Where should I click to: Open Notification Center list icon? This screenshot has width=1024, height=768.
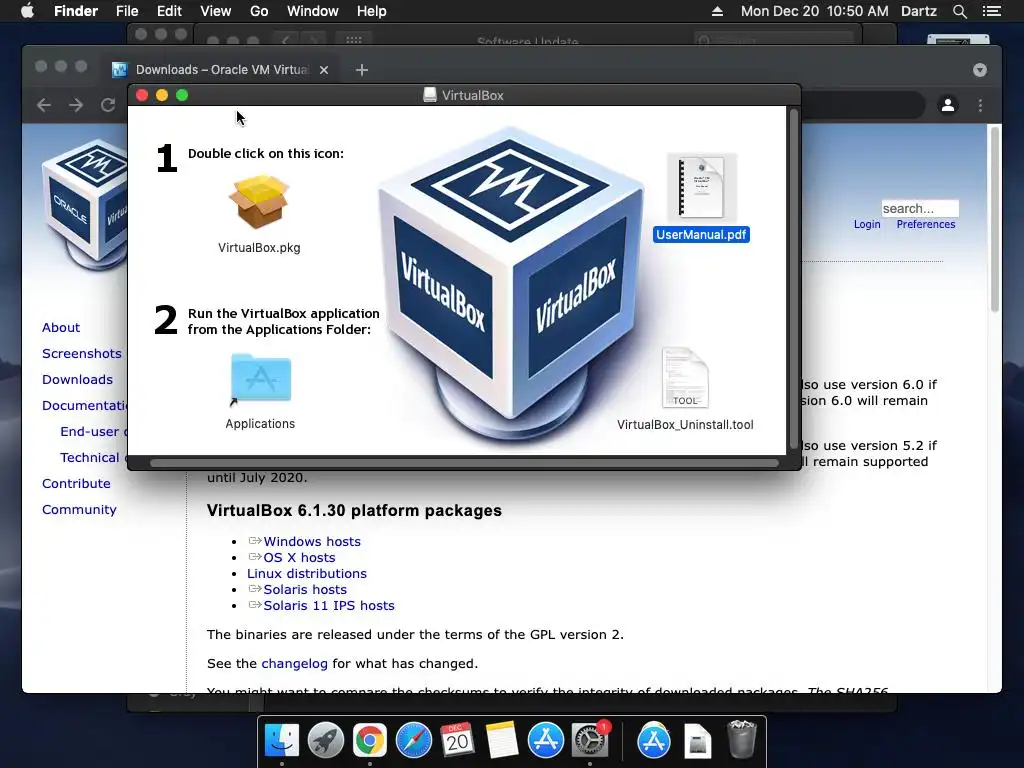tap(991, 11)
